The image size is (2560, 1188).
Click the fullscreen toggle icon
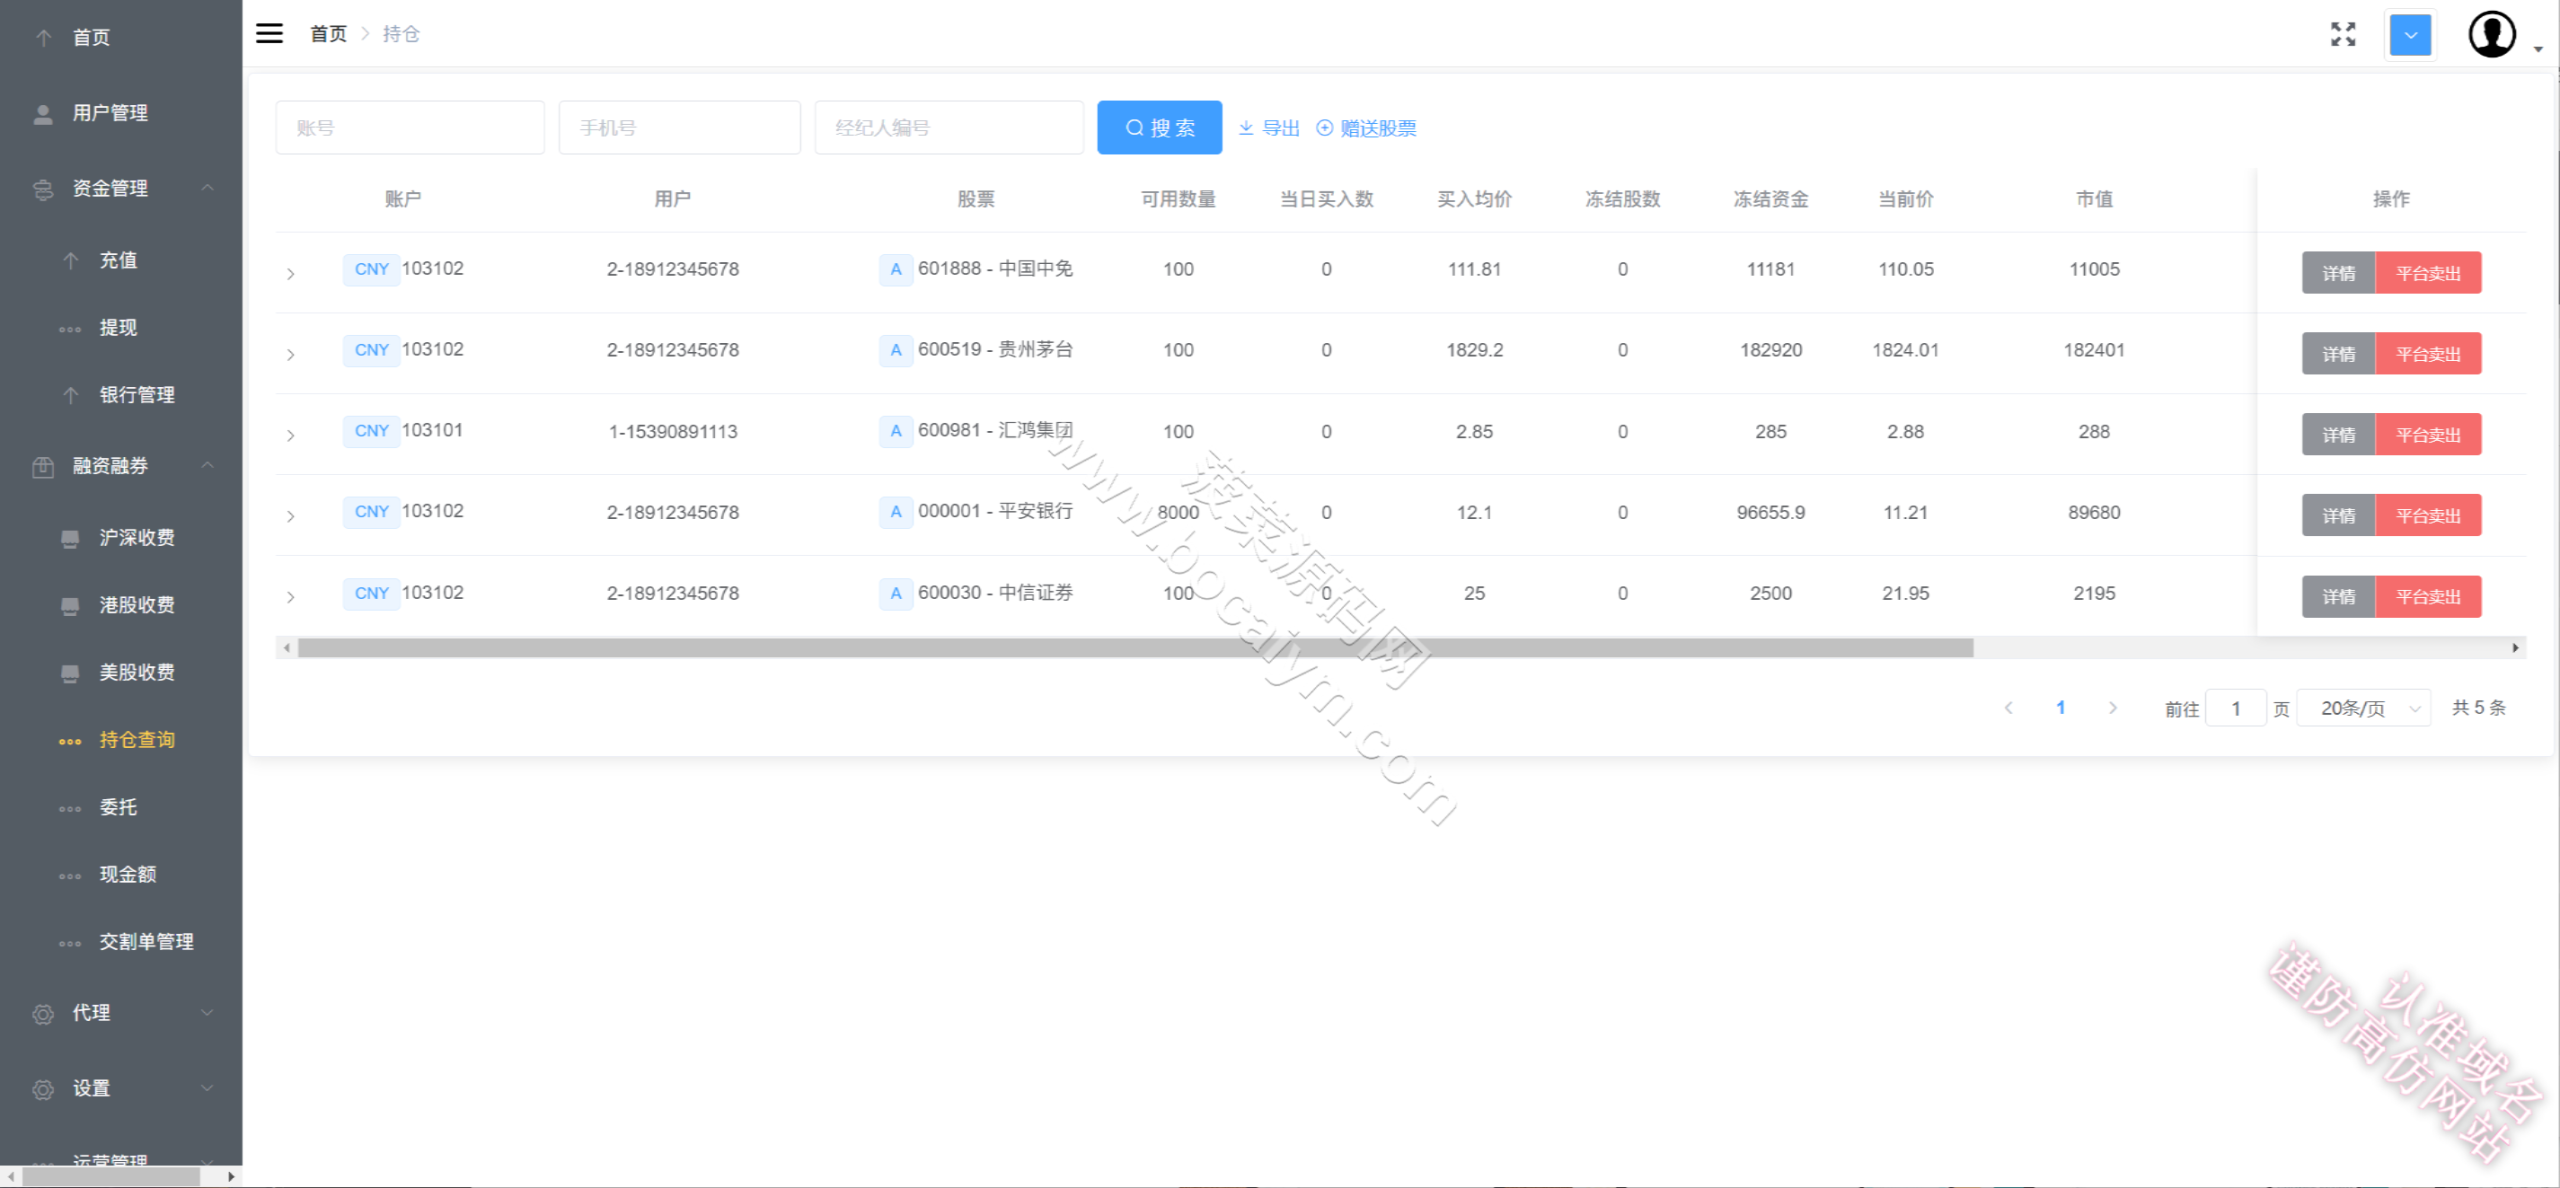click(2343, 34)
